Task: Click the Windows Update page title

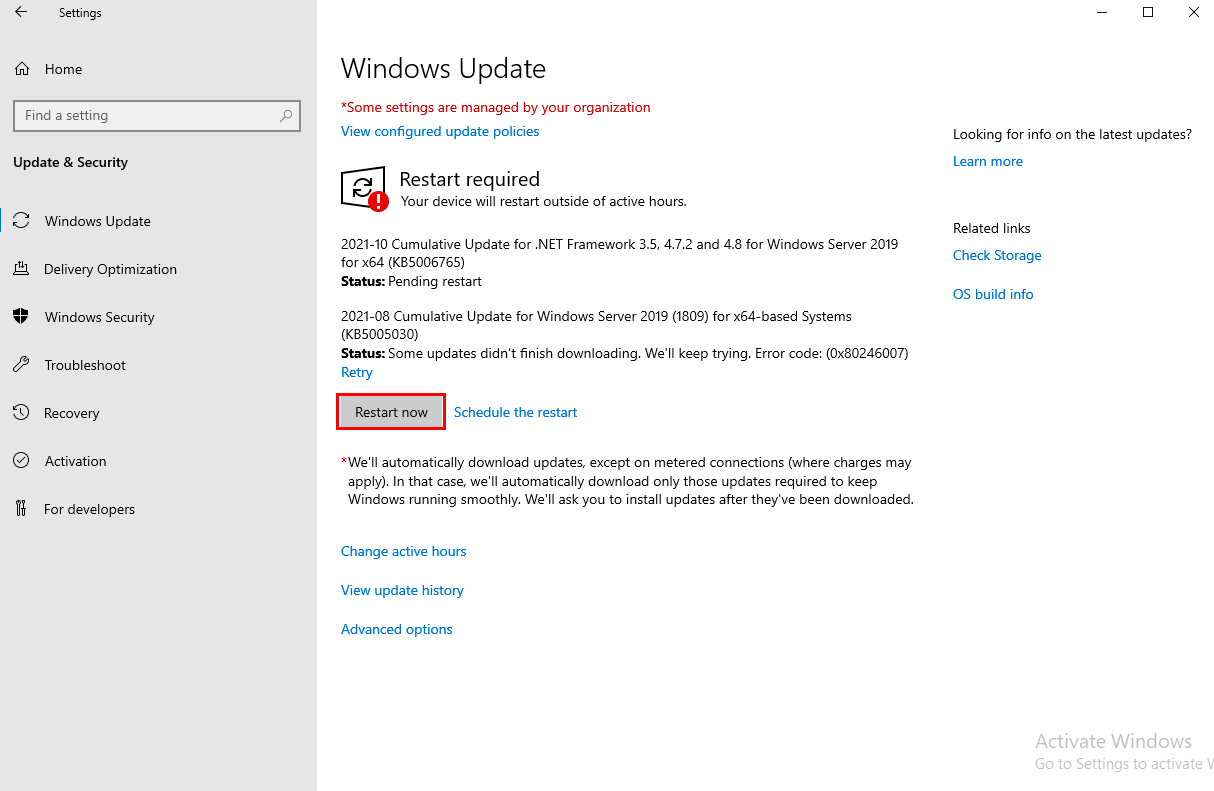Action: click(443, 69)
